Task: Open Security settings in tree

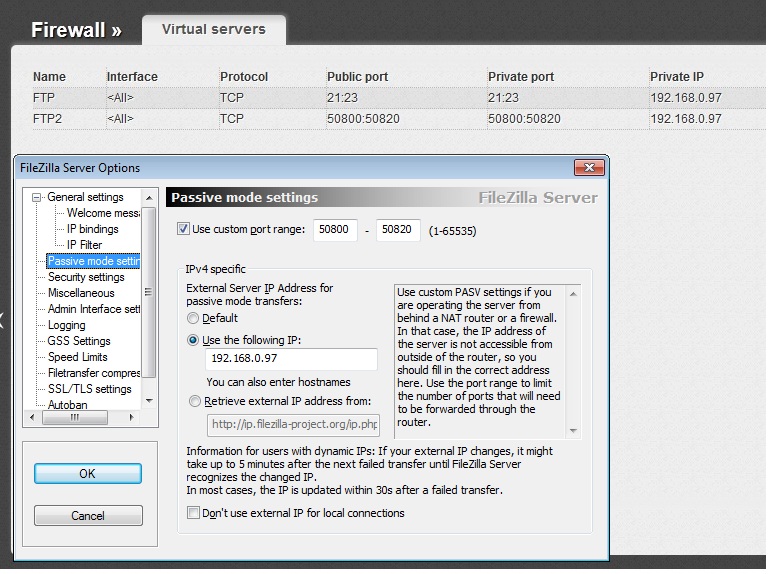Action: 86,277
